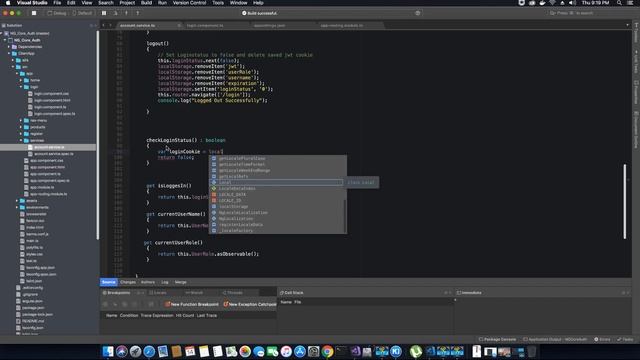Open the Package Console pad

[x=497, y=339]
